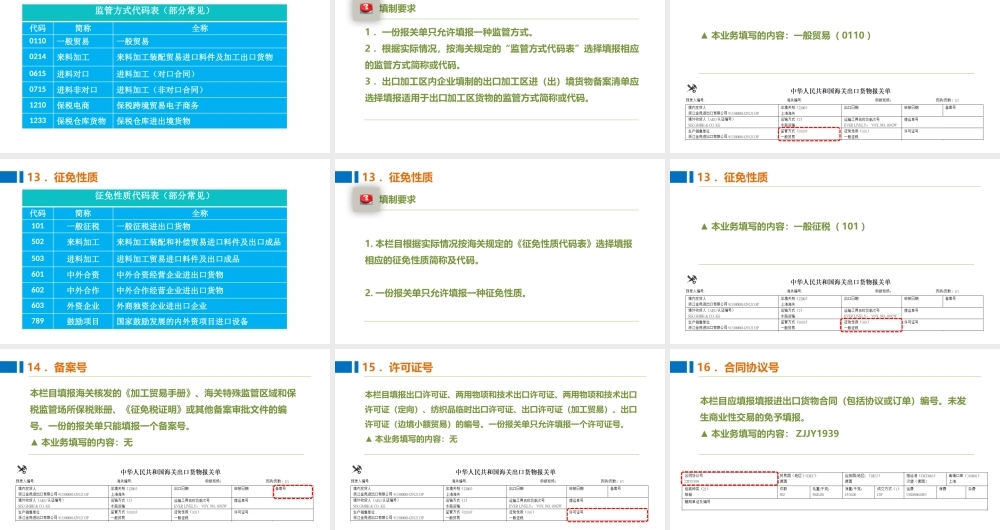Click the 进料加工（对口合同）cell

(x=200, y=73)
